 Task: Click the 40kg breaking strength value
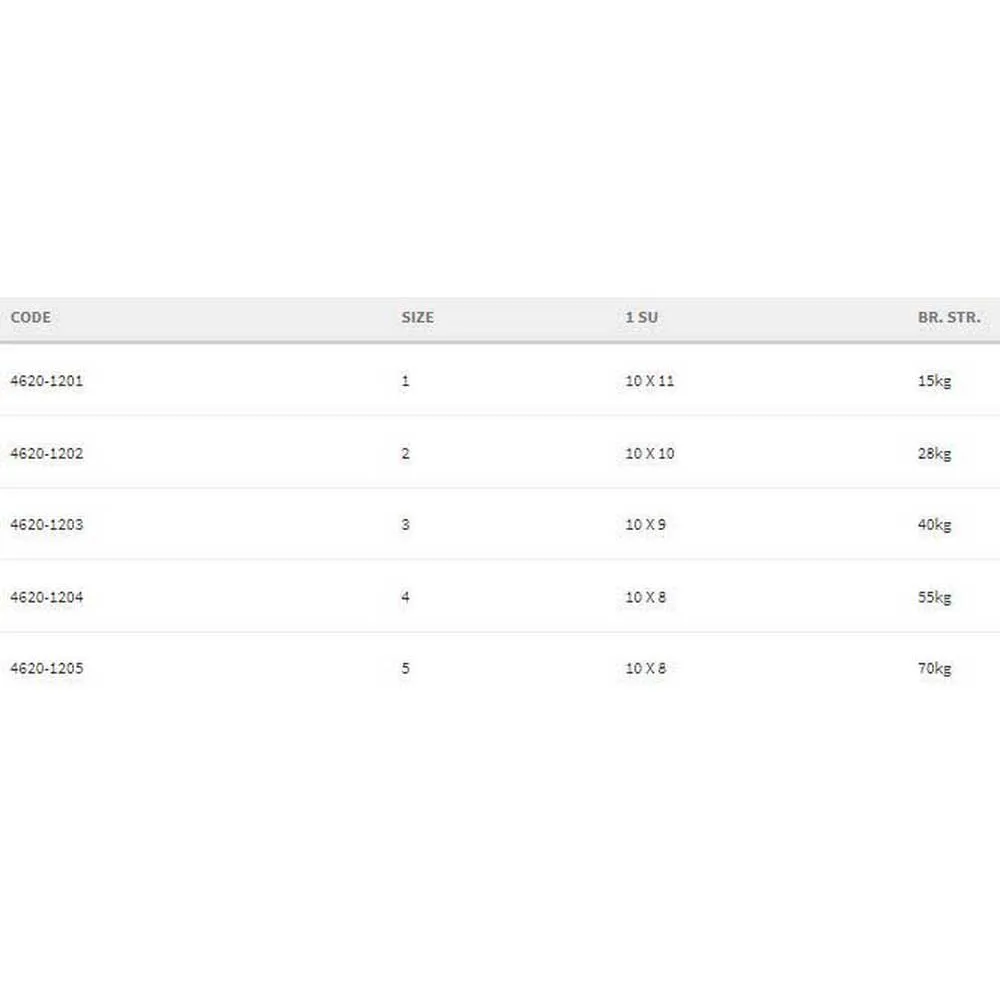click(x=934, y=524)
